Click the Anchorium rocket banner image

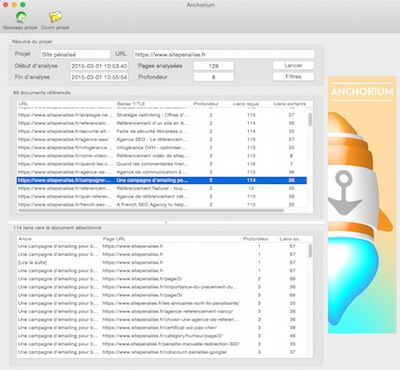pos(362,205)
